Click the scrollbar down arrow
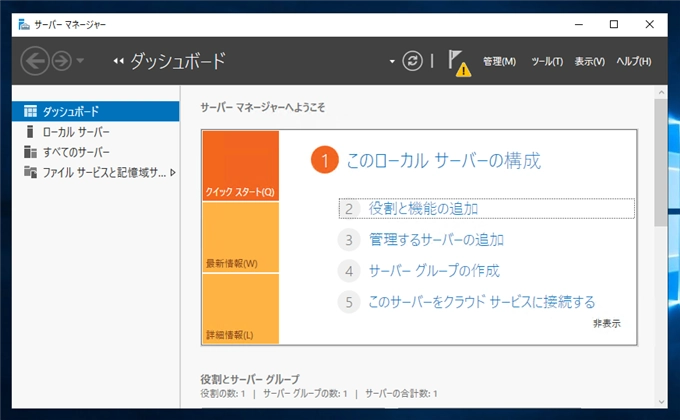The image size is (680, 420). [x=661, y=402]
